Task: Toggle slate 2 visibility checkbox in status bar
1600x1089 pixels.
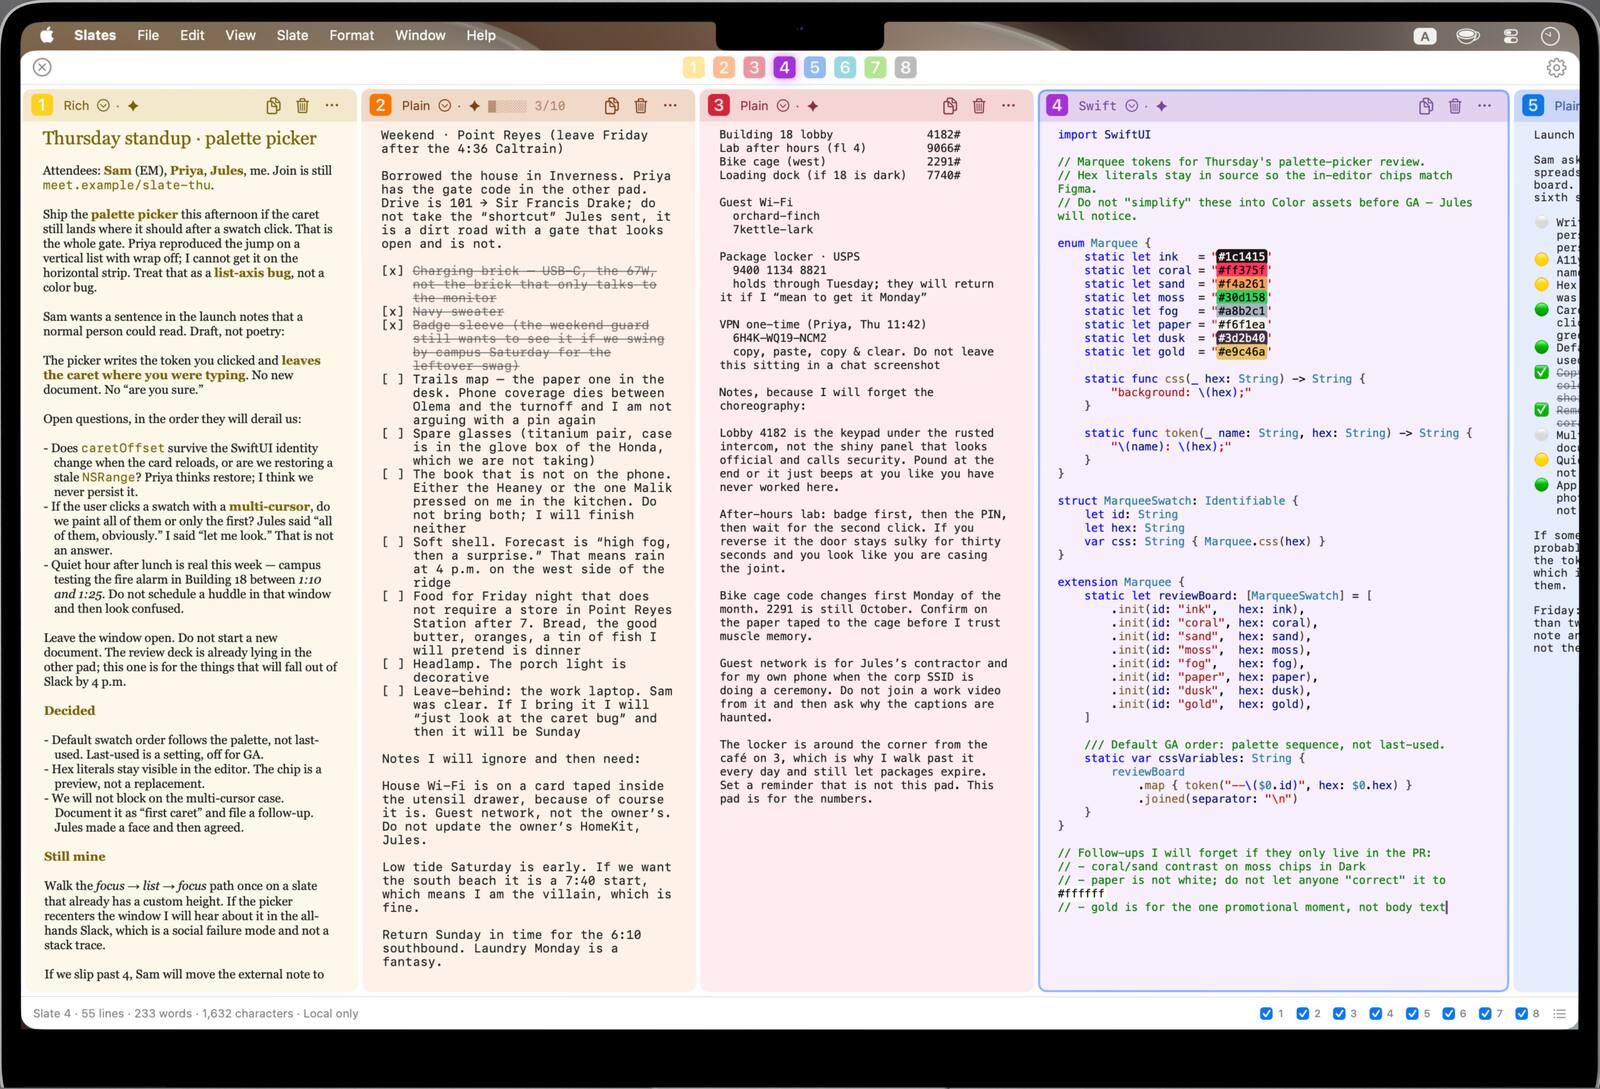Action: (x=1303, y=1013)
